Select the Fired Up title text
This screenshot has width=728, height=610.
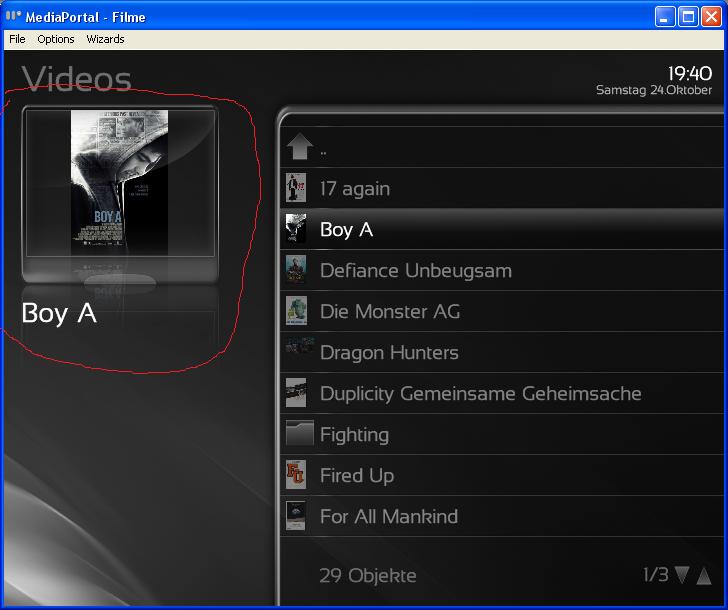point(356,475)
